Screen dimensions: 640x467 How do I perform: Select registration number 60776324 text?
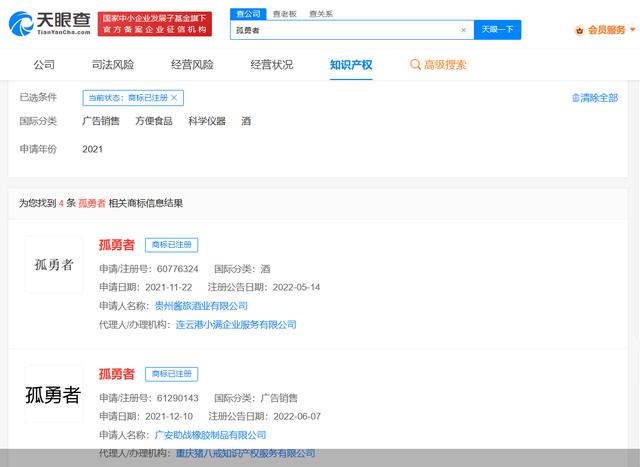[x=178, y=269]
